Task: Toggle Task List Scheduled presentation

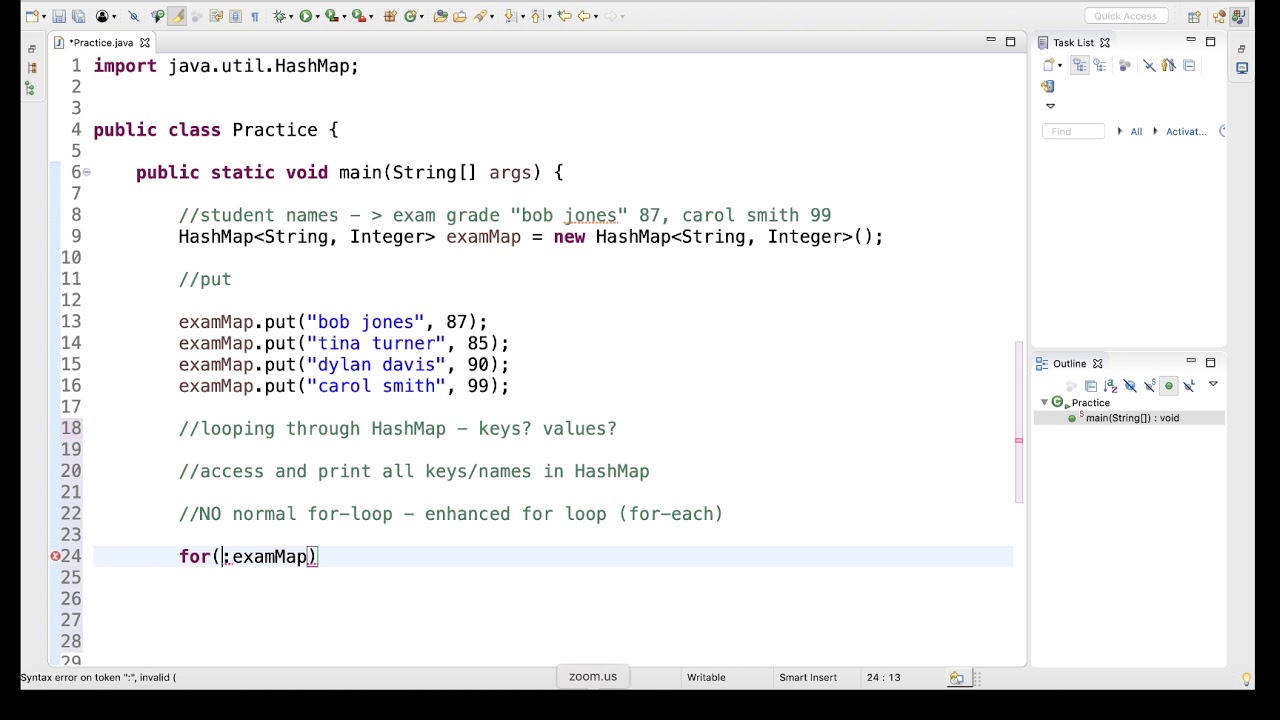Action: click(x=1100, y=66)
